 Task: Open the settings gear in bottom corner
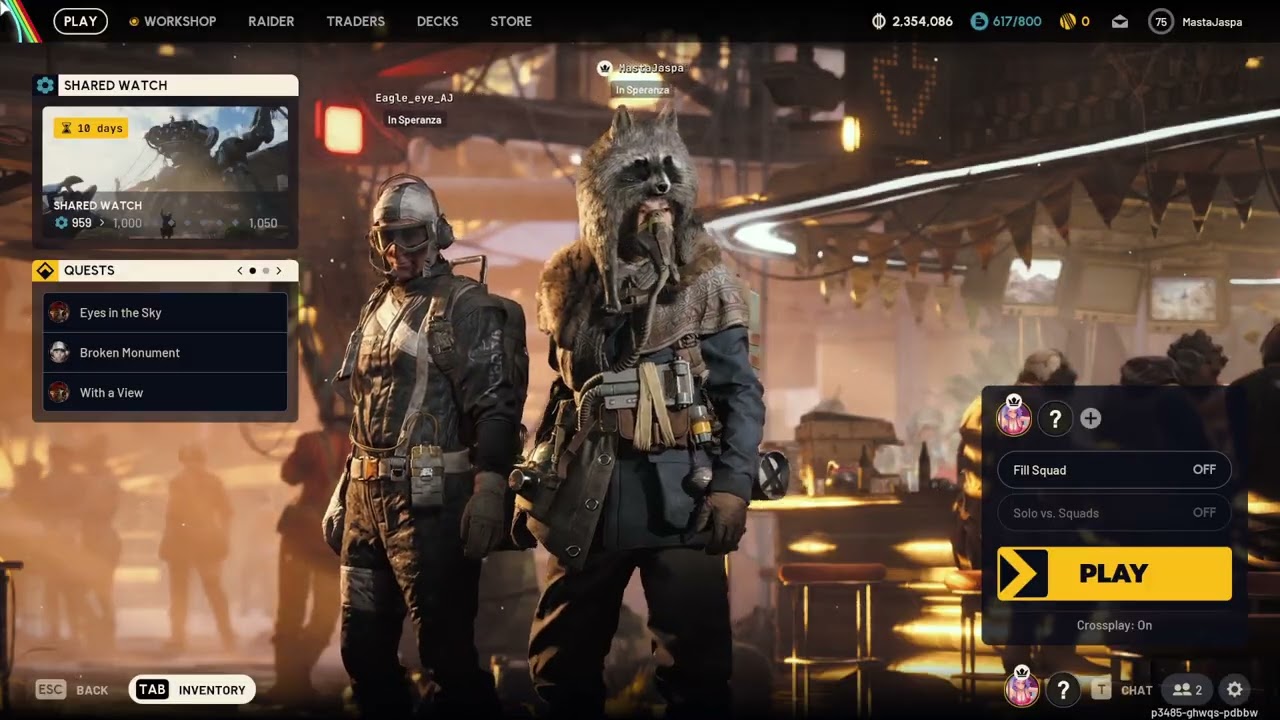(x=1235, y=689)
